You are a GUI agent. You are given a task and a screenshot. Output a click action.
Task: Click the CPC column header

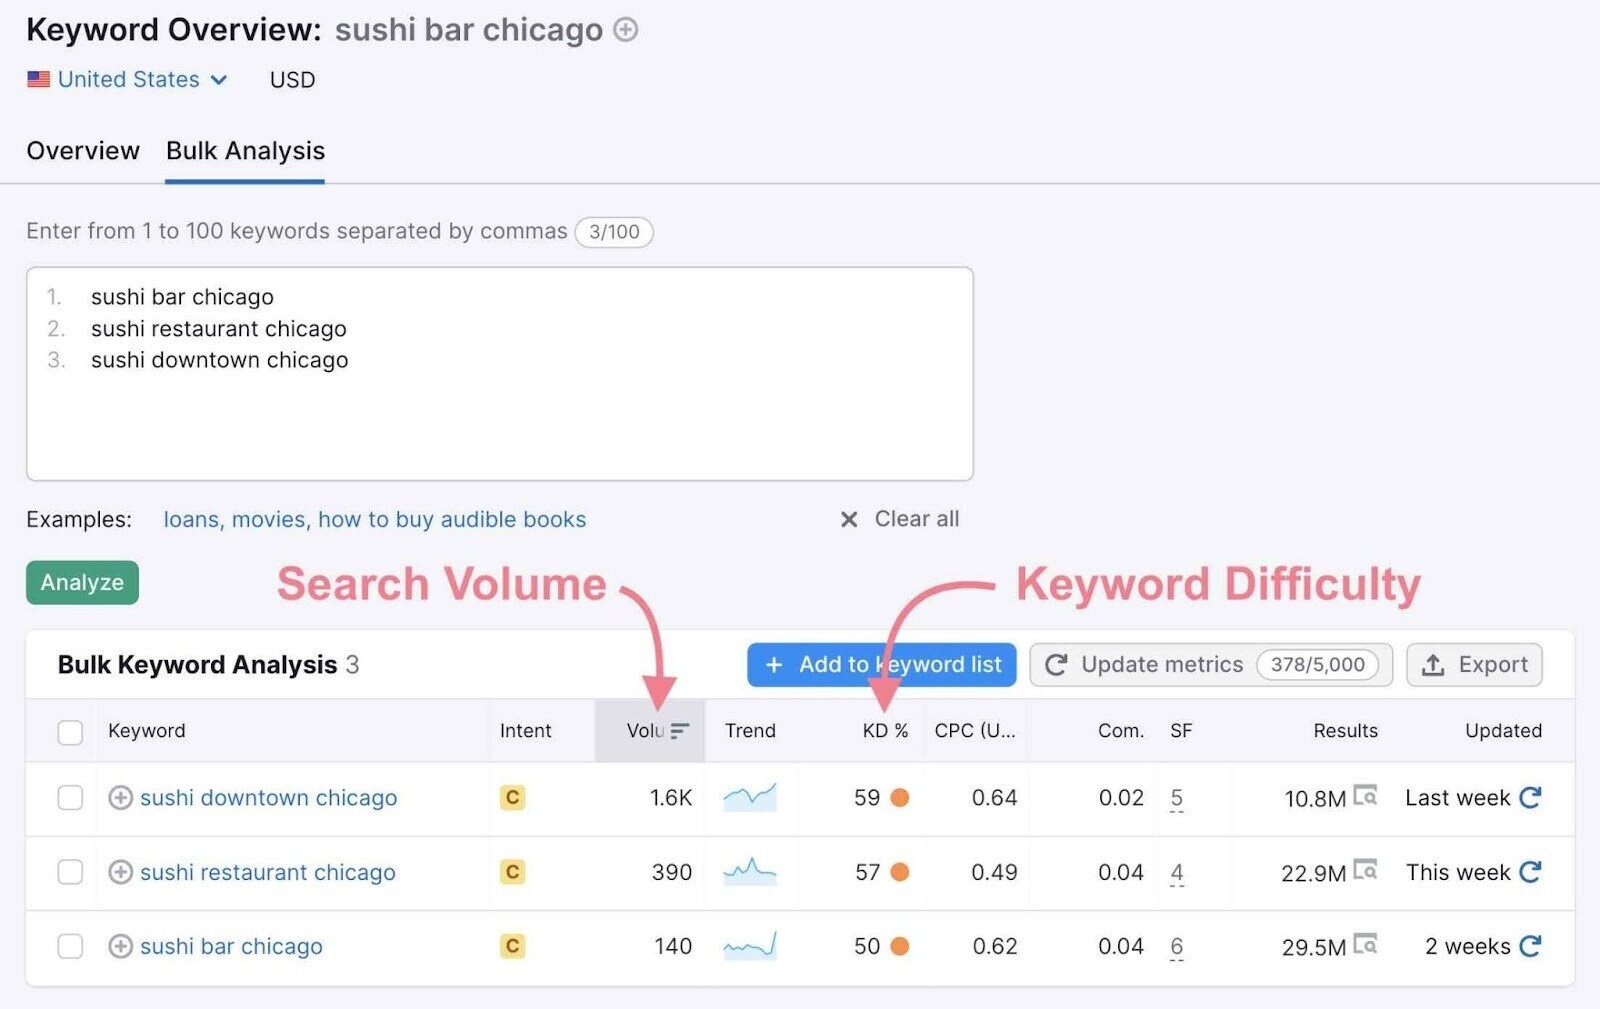coord(975,731)
